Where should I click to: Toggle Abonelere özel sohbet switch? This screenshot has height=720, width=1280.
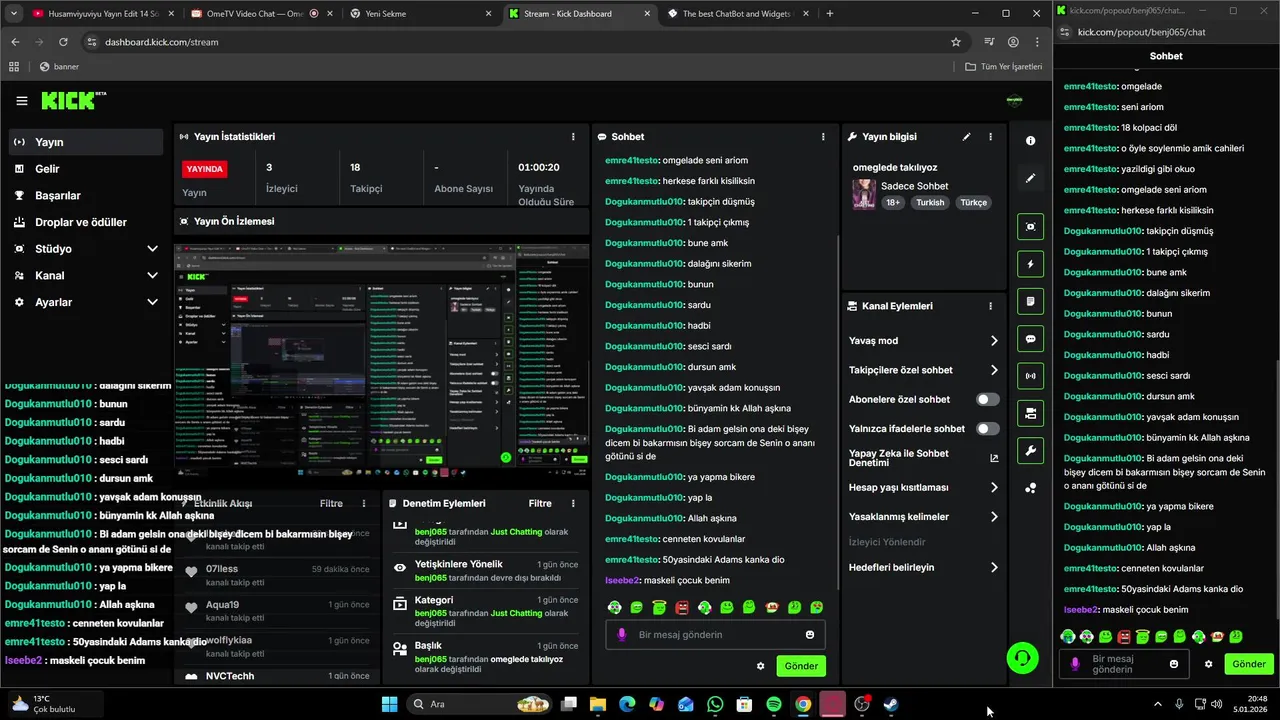click(x=988, y=399)
